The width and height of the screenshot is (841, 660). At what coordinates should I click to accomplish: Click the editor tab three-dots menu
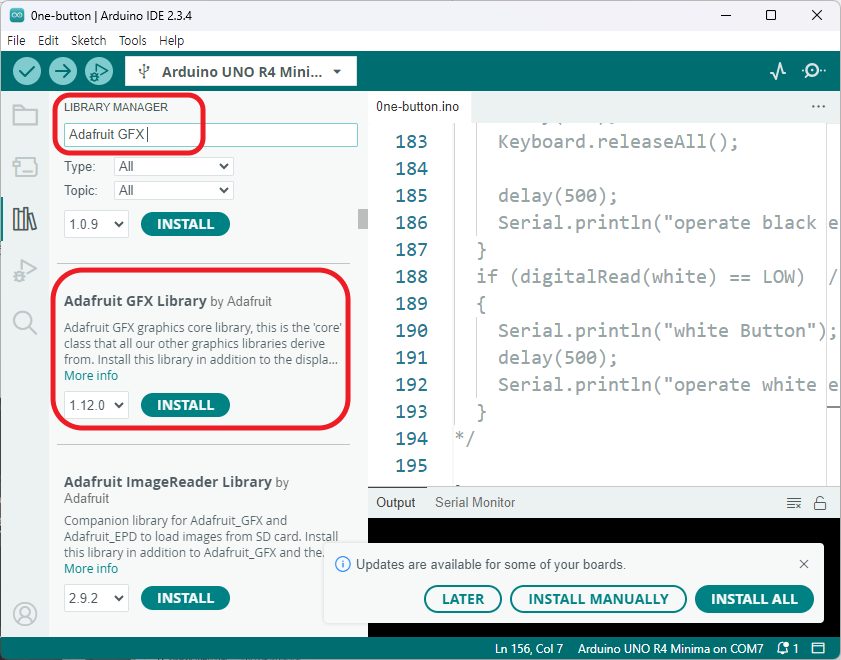(818, 106)
